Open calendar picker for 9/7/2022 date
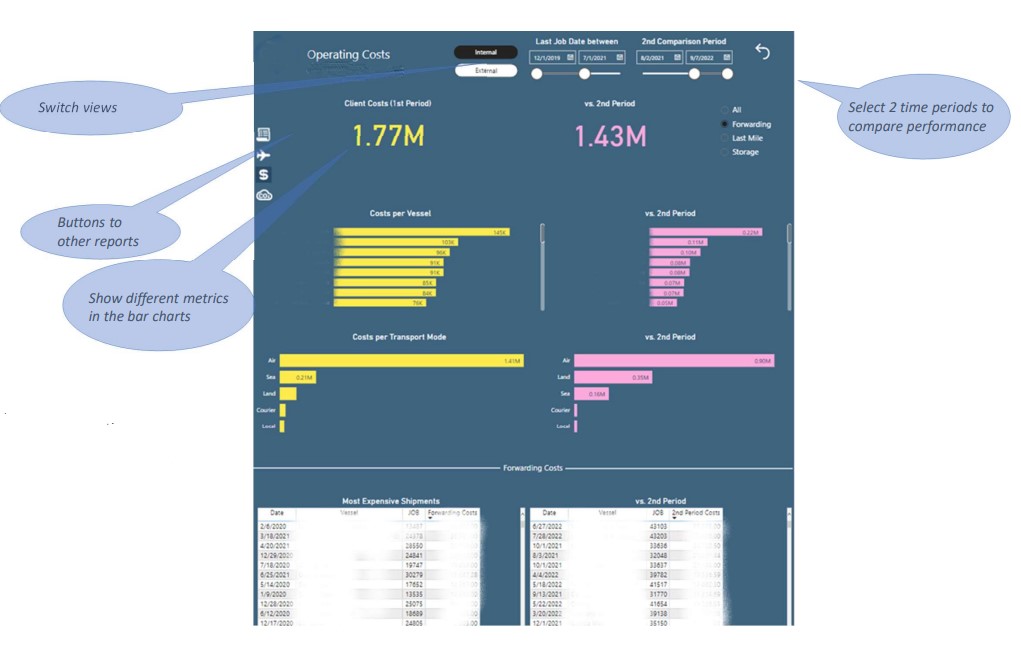The width and height of the screenshot is (1021, 649). (727, 58)
